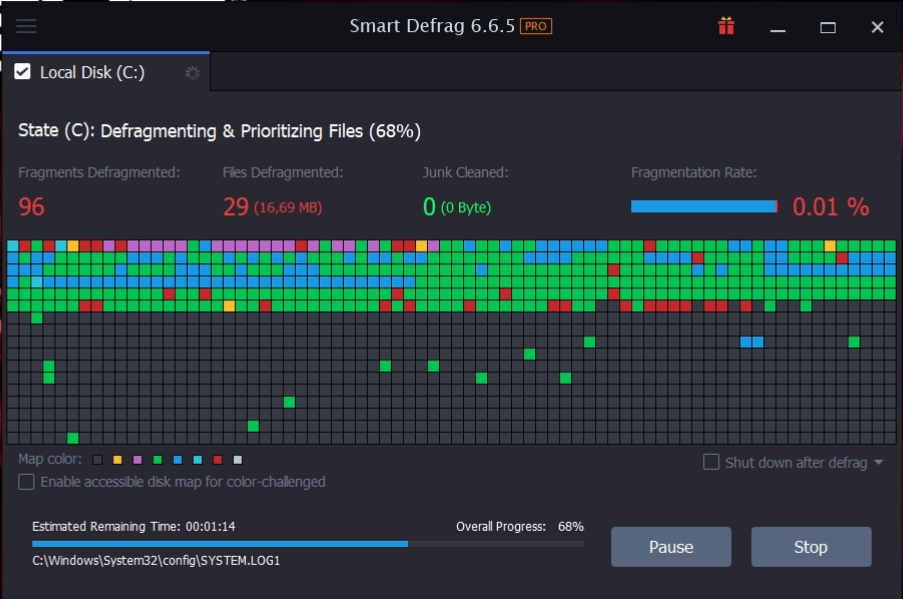903x599 pixels.
Task: Click the fragments count 96
Action: click(x=31, y=207)
